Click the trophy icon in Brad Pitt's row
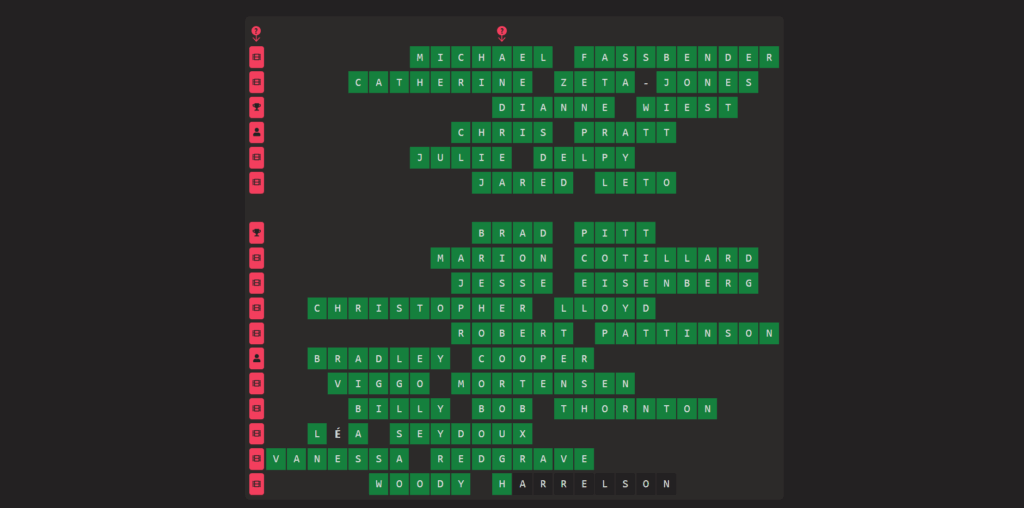This screenshot has width=1024, height=508. [x=257, y=233]
